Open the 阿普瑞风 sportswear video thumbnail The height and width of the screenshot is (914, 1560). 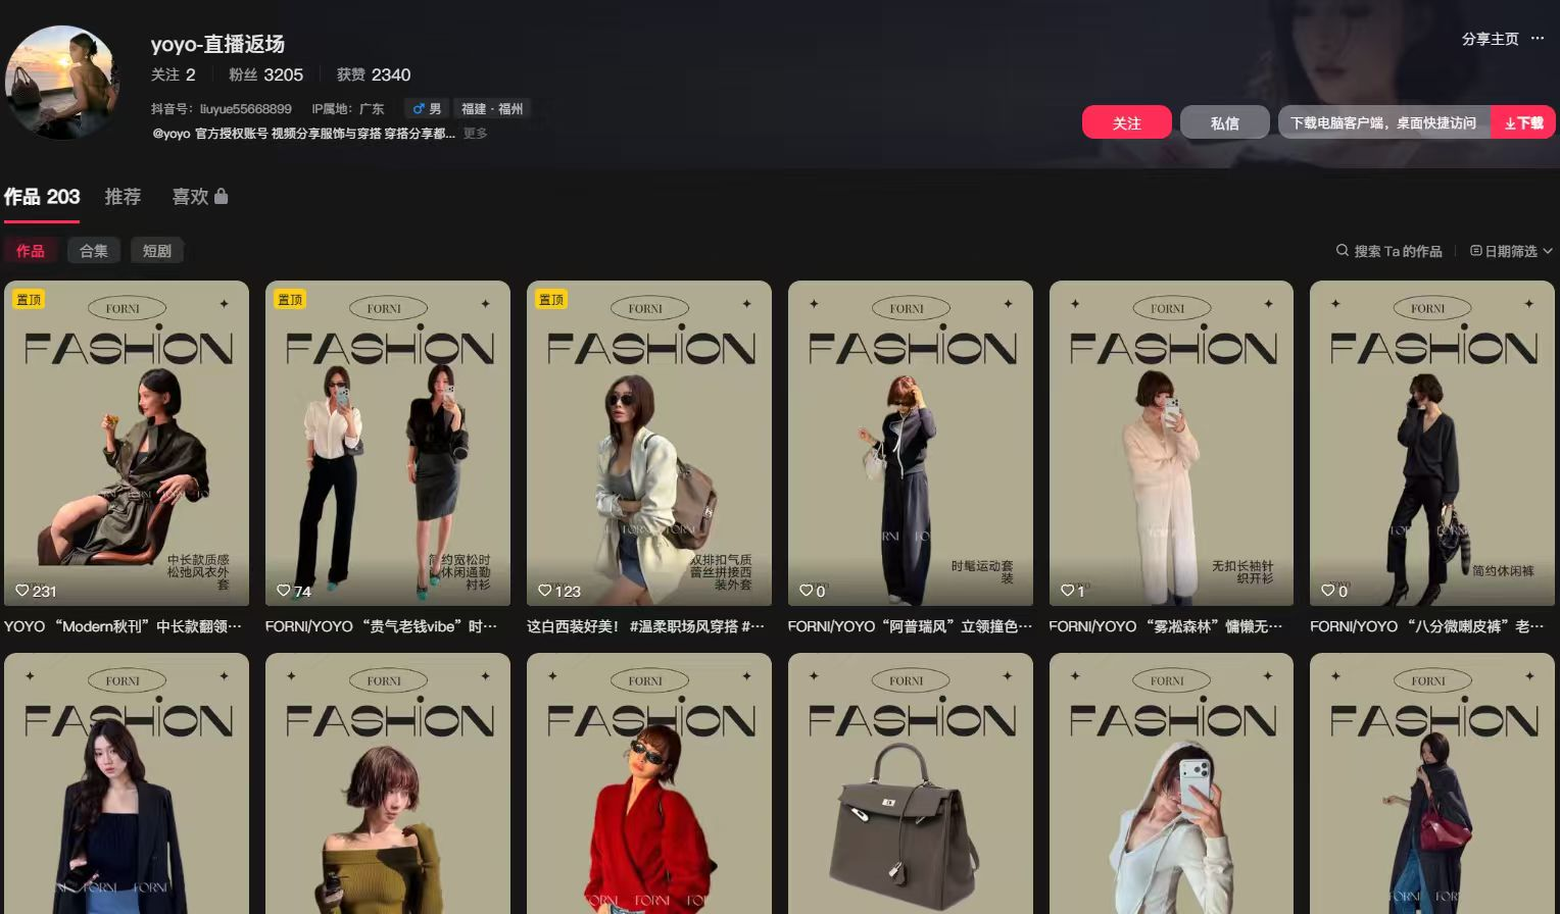[x=910, y=443]
